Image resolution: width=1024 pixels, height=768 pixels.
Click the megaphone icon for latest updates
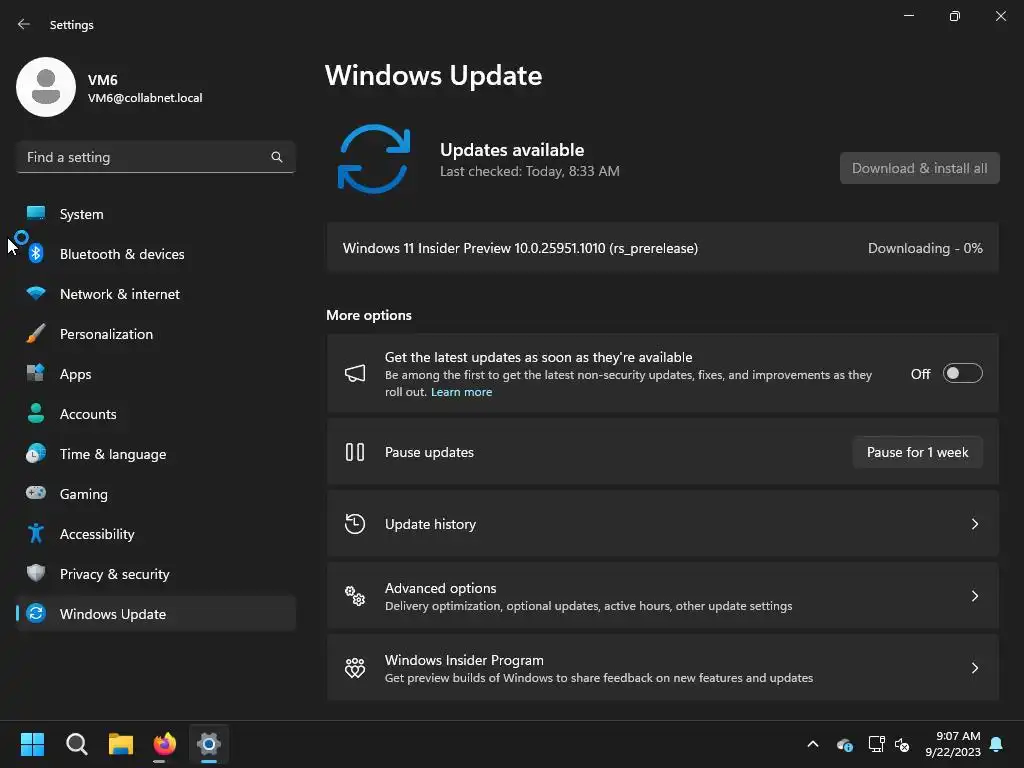pos(355,374)
